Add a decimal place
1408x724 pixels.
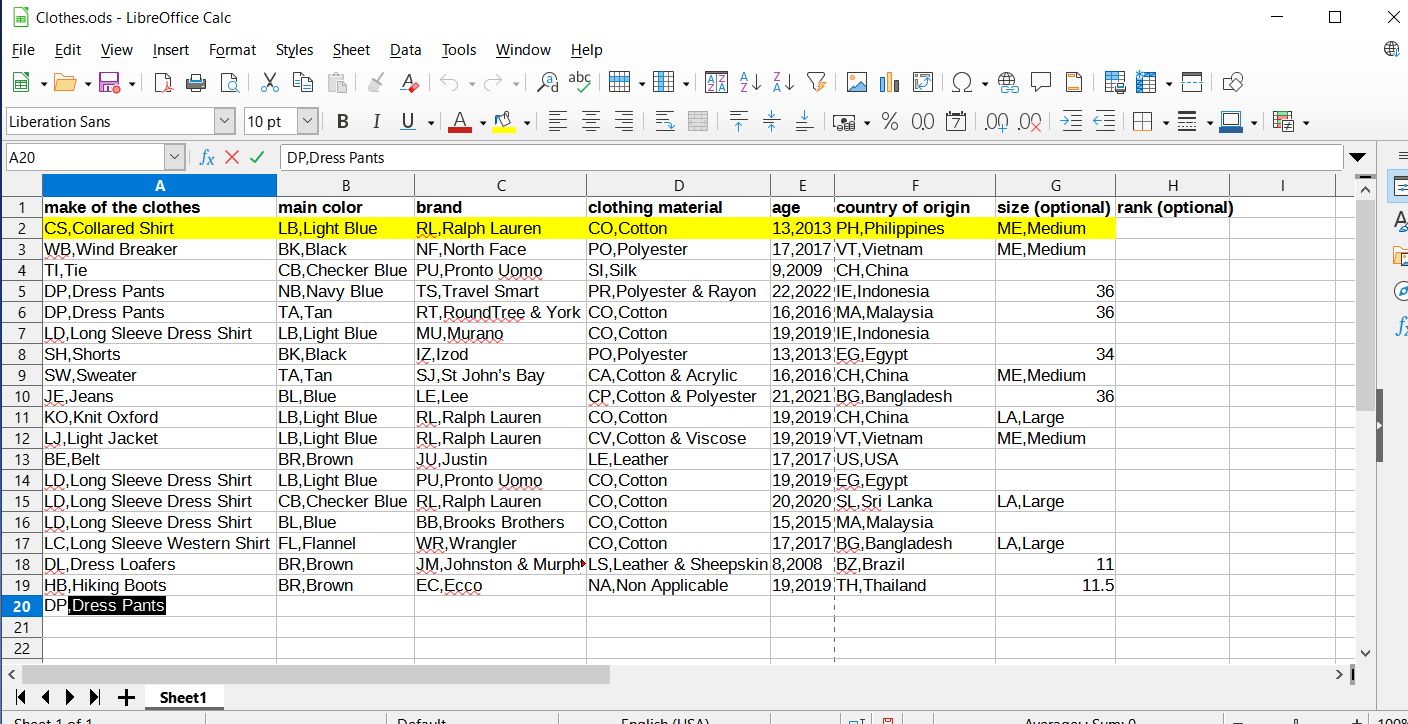(996, 122)
